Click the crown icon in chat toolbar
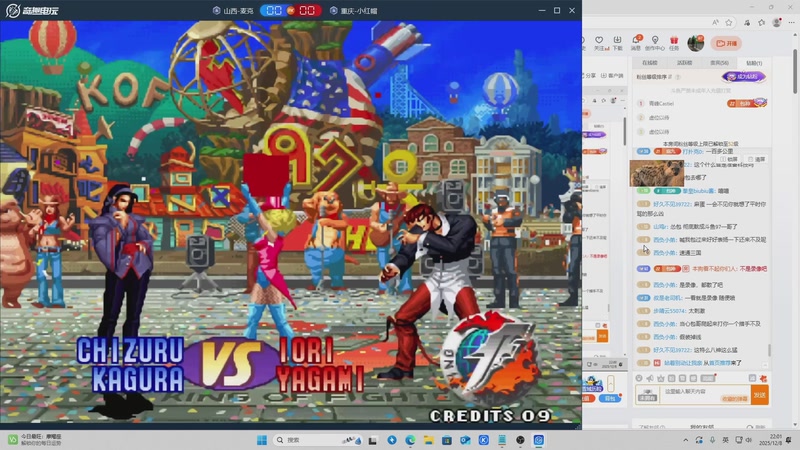The width and height of the screenshot is (800, 450). point(661,378)
